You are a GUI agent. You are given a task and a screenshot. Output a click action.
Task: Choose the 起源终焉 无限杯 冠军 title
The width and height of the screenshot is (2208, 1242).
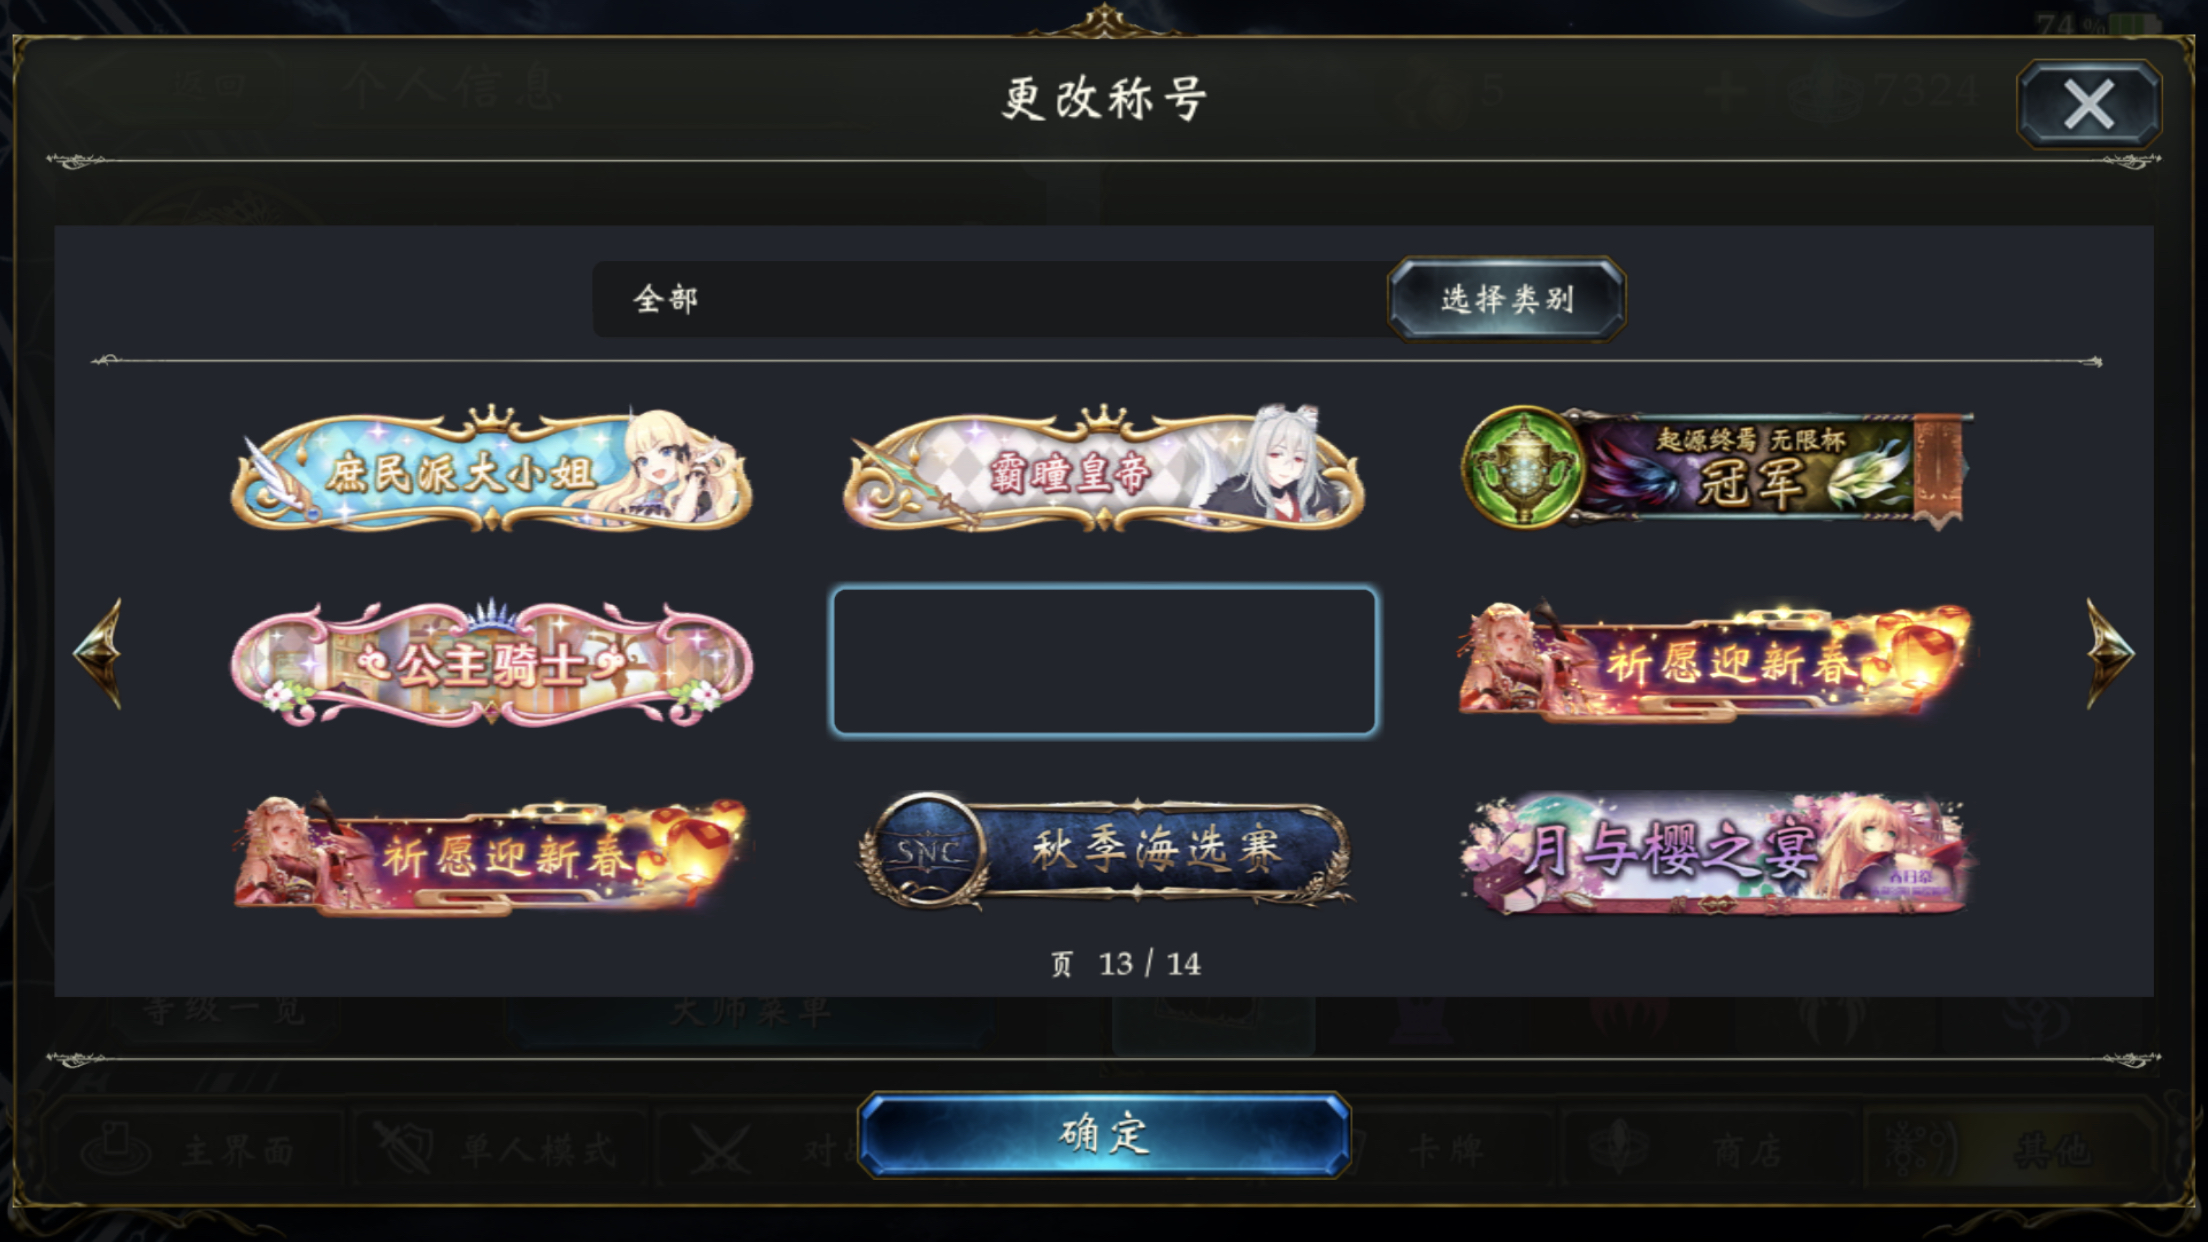(x=1716, y=468)
